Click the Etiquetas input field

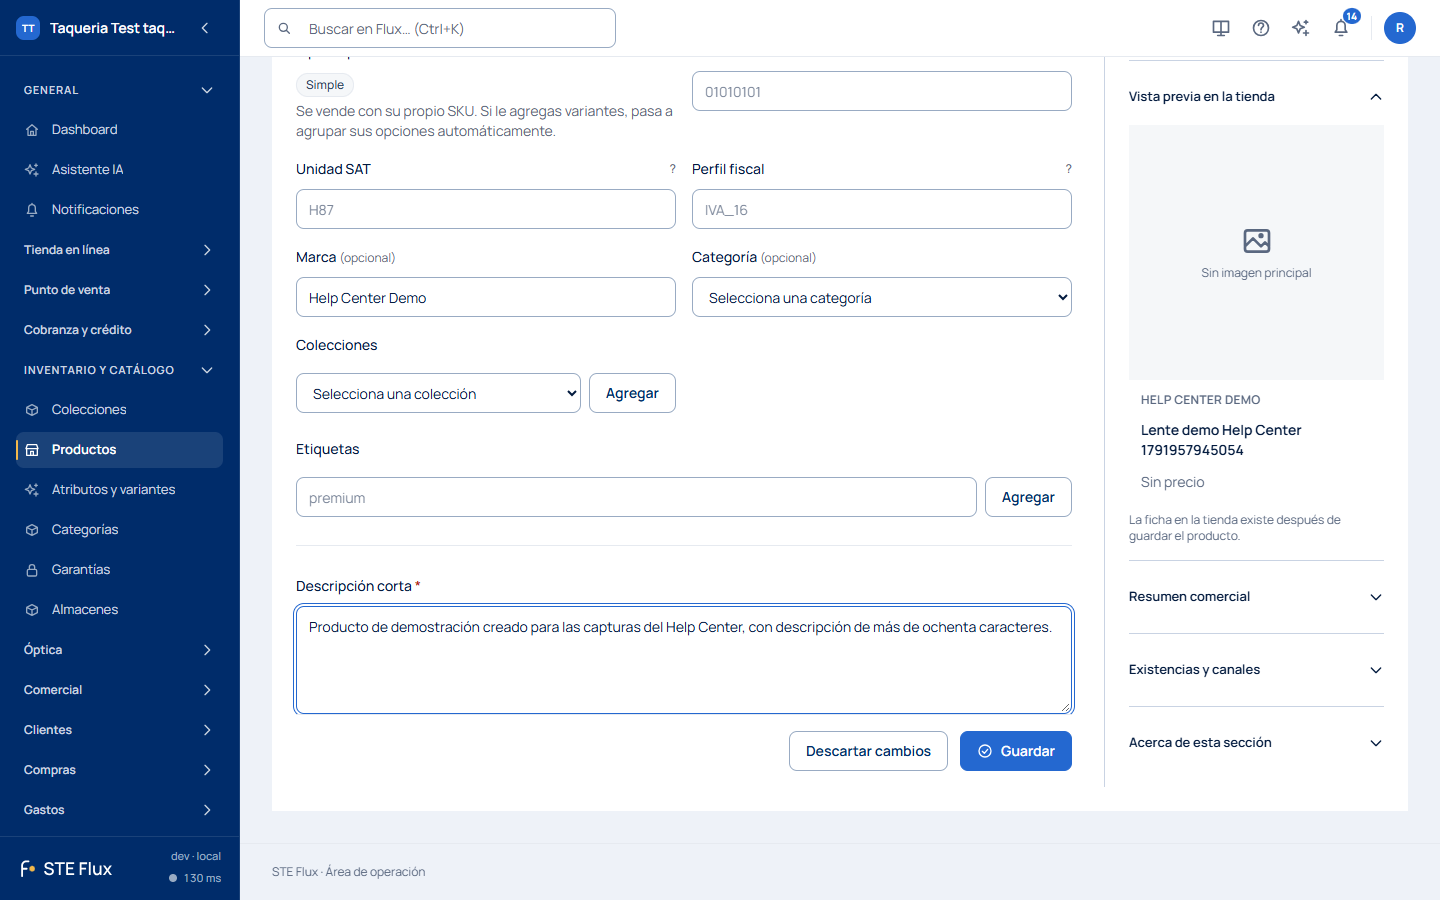click(636, 497)
